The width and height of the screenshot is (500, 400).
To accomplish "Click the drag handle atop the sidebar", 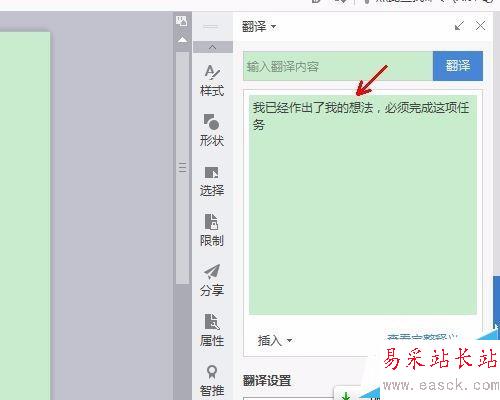I will (x=211, y=26).
